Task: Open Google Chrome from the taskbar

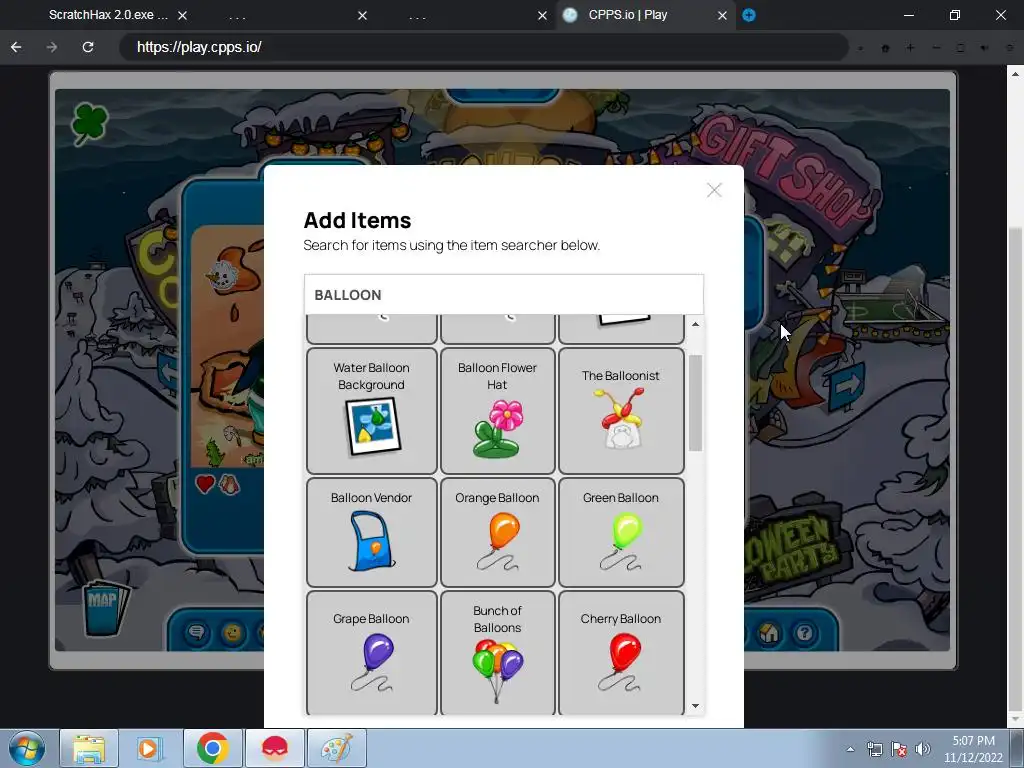Action: click(x=212, y=748)
